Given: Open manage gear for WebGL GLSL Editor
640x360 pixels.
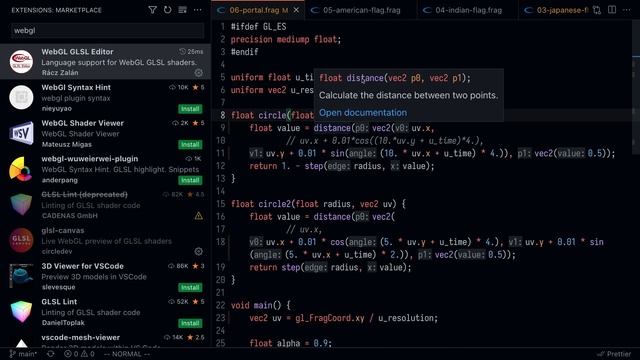Looking at the screenshot, I should pos(198,73).
